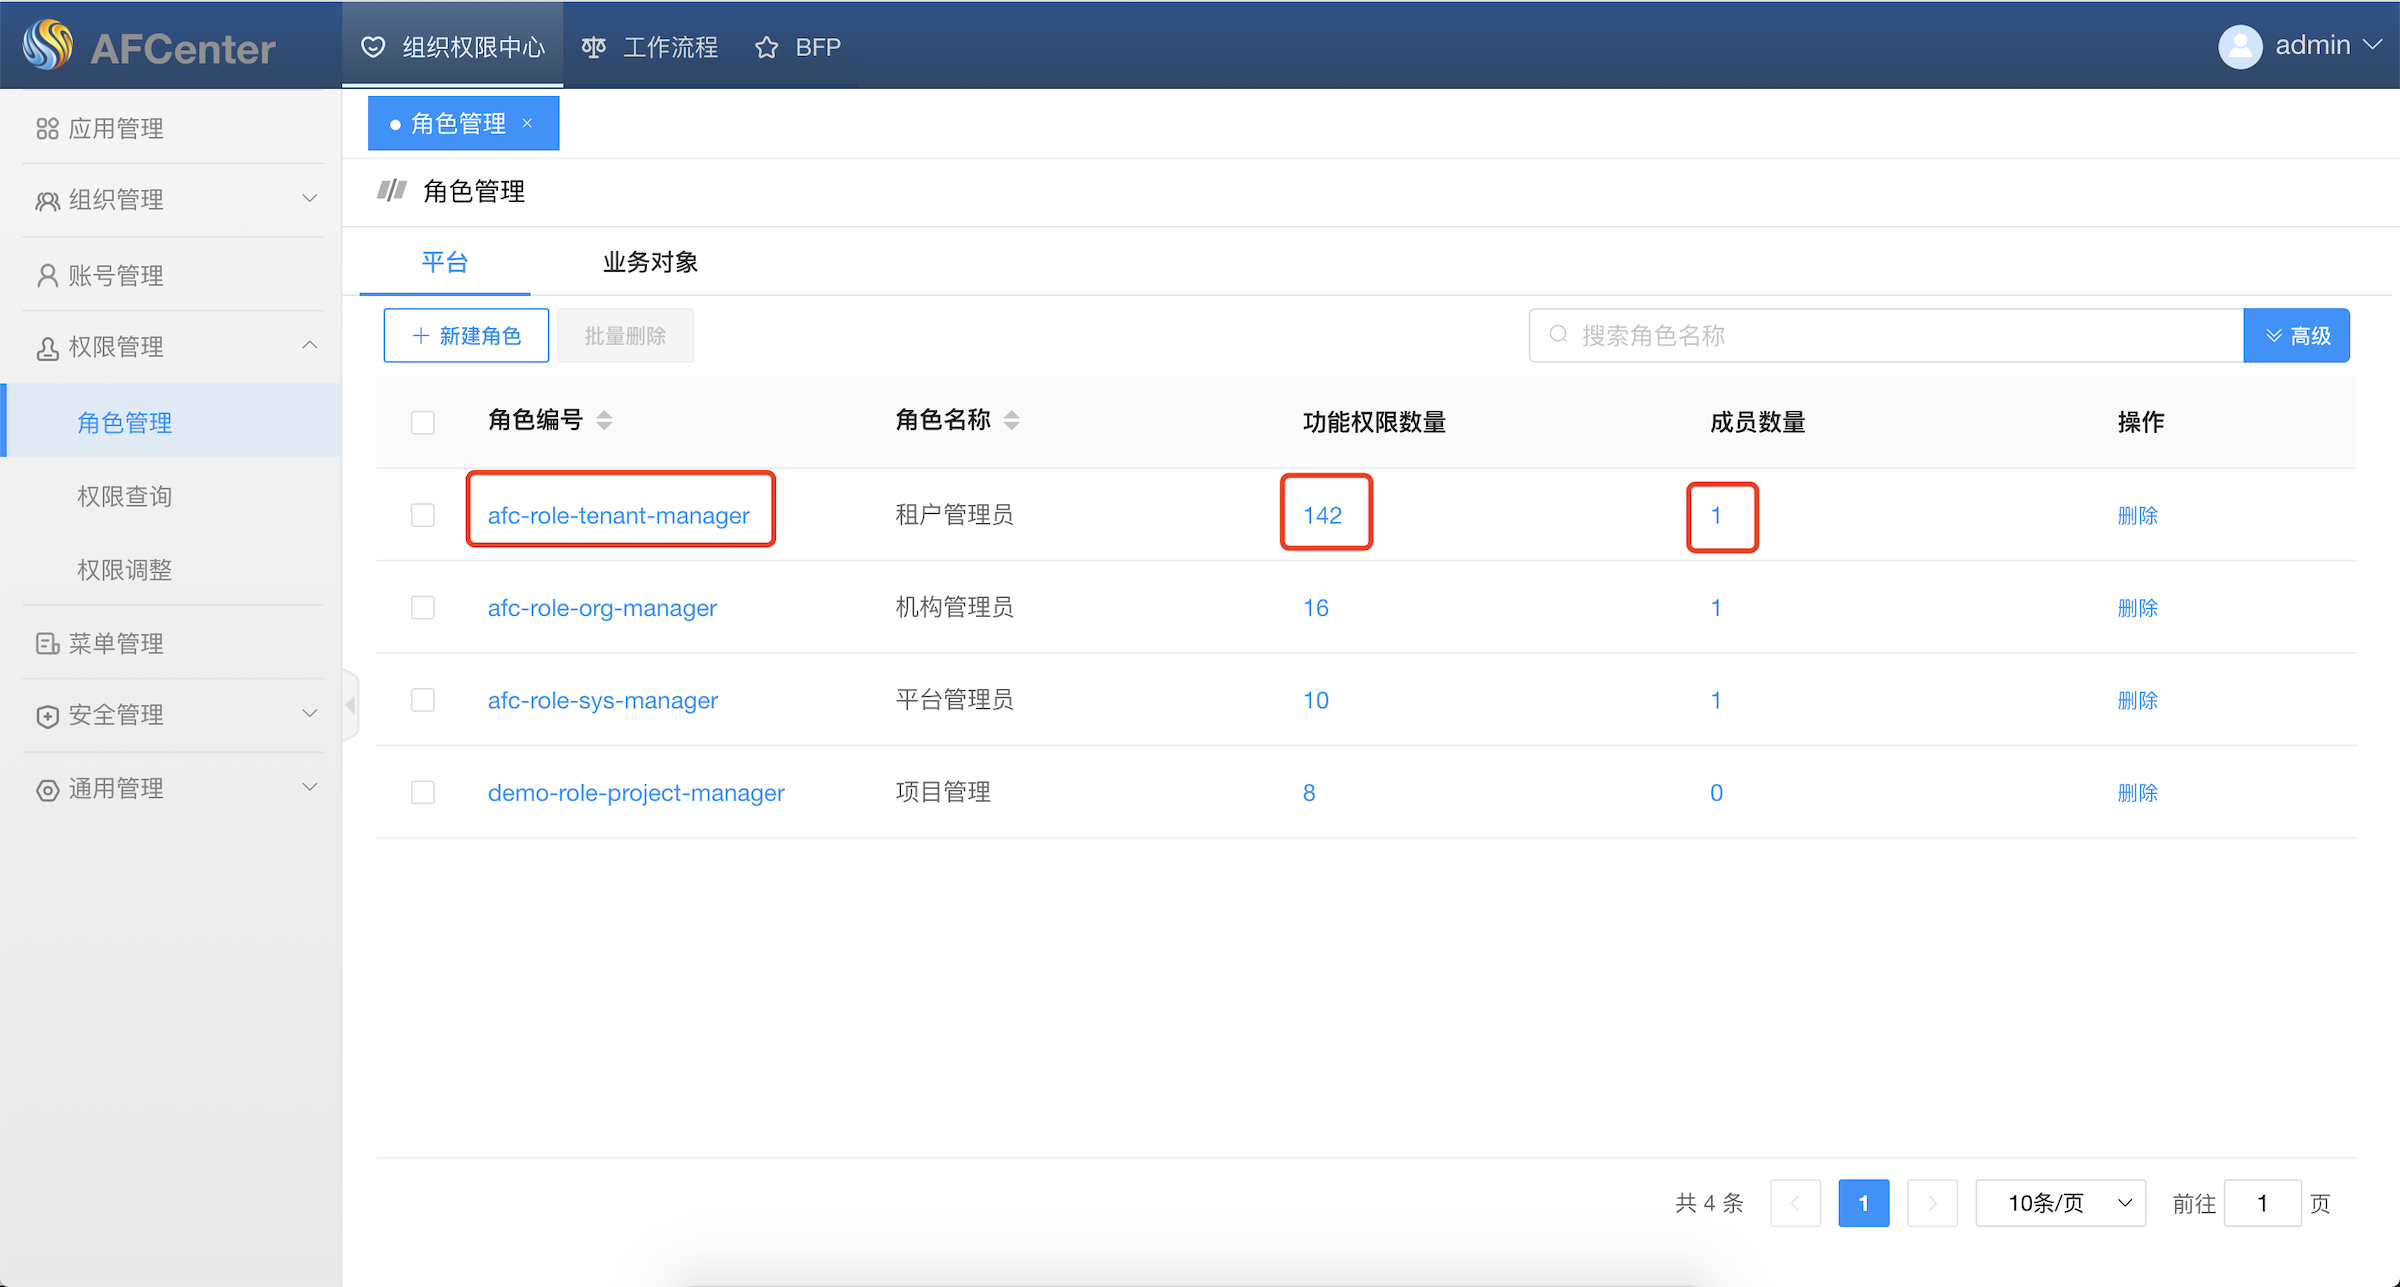
Task: Open the afc-role-sys-manager role link
Action: pyautogui.click(x=602, y=700)
